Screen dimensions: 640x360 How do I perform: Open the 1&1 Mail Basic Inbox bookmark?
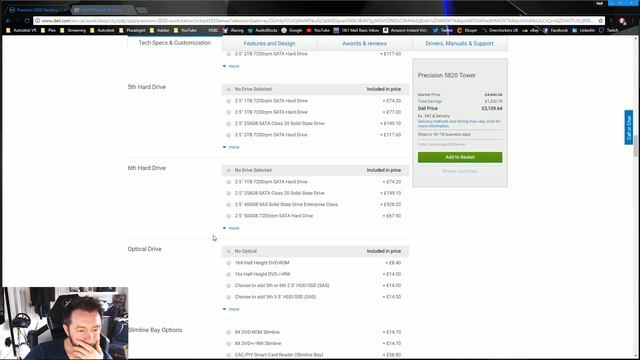click(356, 30)
